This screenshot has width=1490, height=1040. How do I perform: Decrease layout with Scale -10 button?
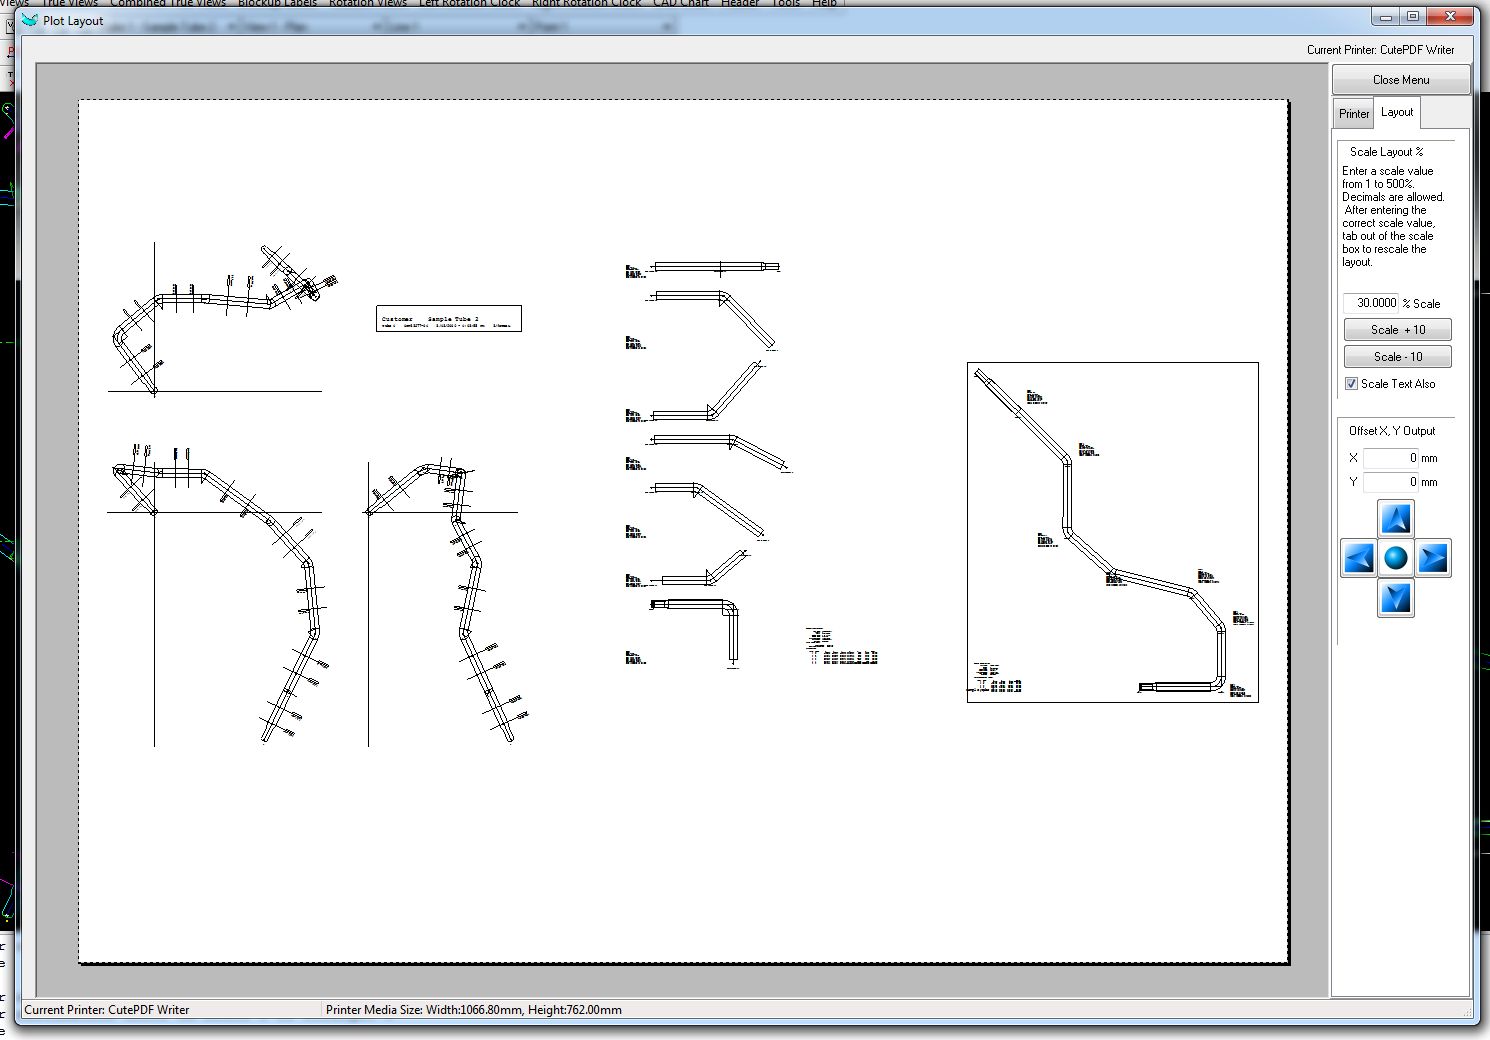1397,357
